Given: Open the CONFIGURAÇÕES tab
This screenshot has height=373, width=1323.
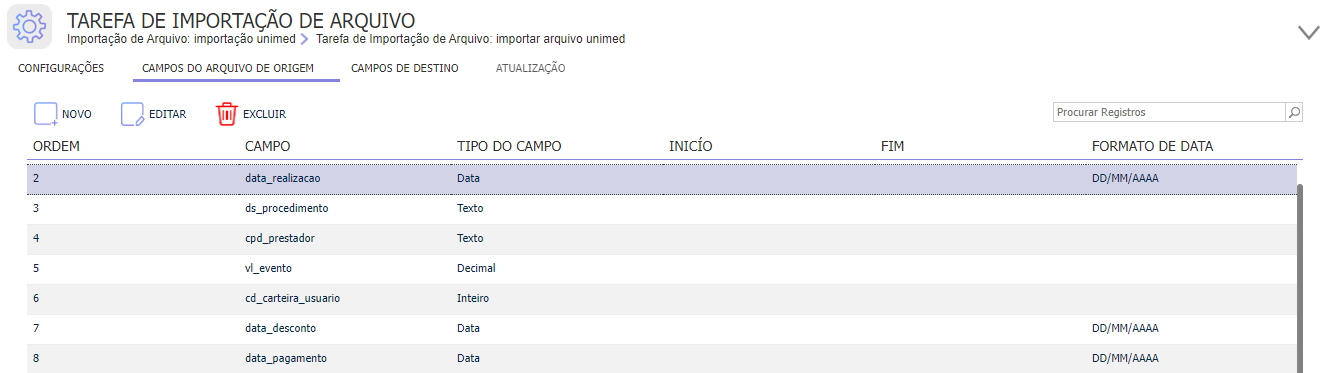Looking at the screenshot, I should click(61, 68).
